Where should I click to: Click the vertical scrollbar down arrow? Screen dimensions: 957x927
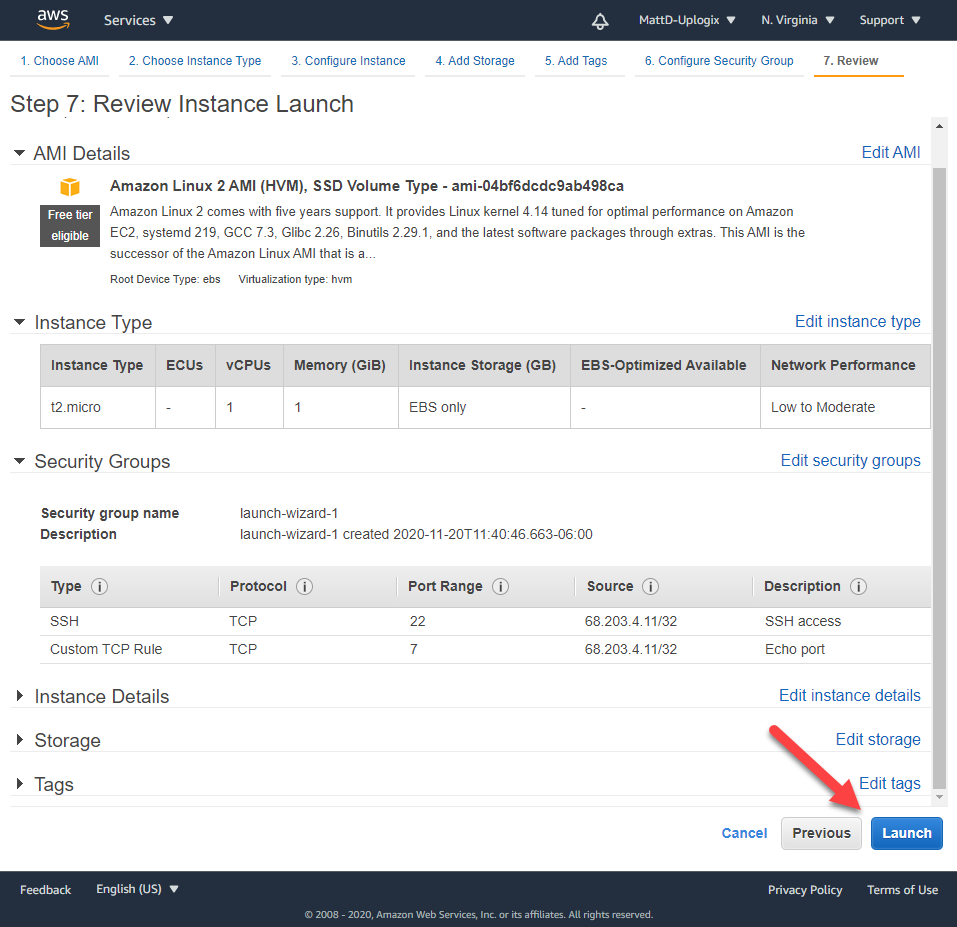938,797
